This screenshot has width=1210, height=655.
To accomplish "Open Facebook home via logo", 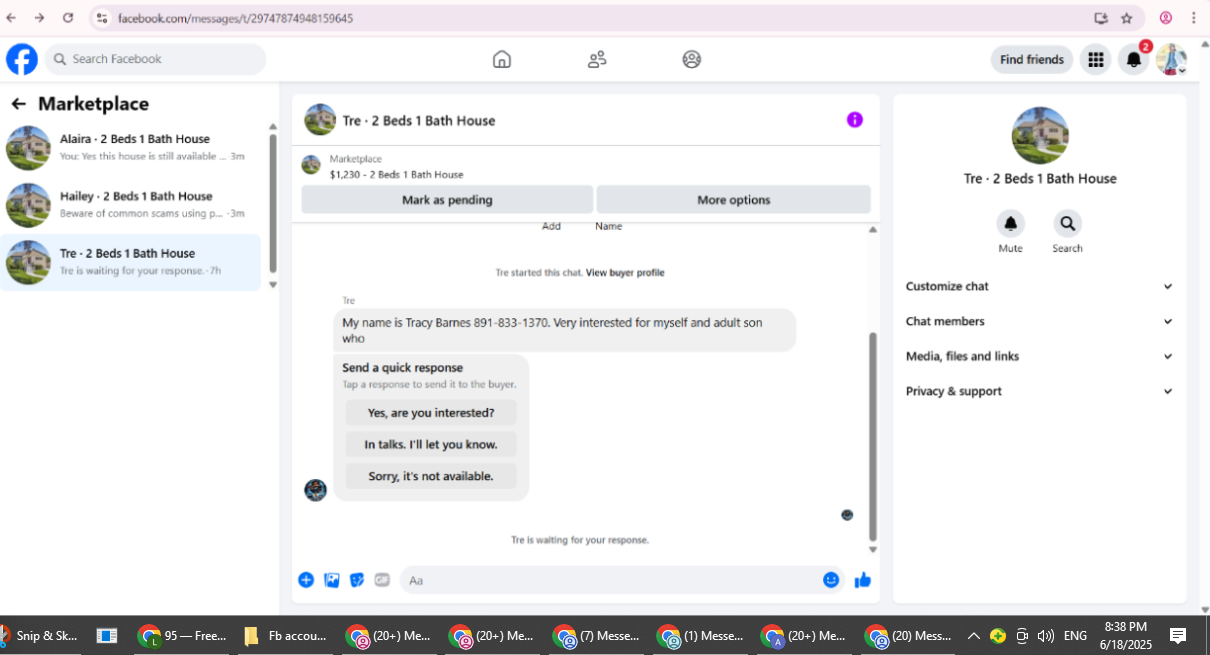I will pos(22,59).
